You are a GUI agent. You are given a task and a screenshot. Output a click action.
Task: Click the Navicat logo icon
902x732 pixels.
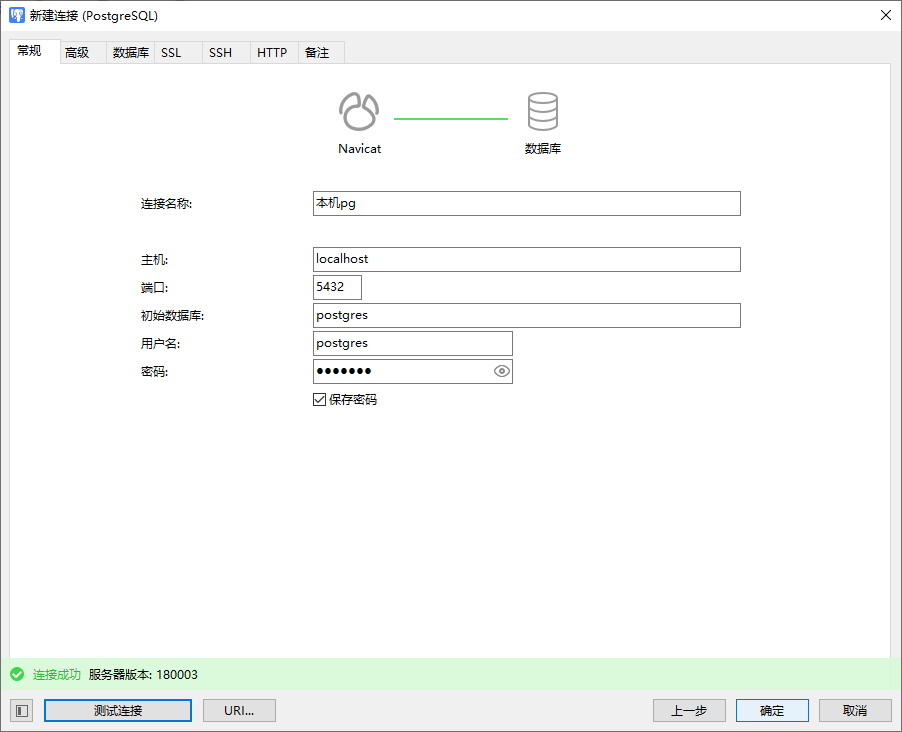tap(359, 111)
